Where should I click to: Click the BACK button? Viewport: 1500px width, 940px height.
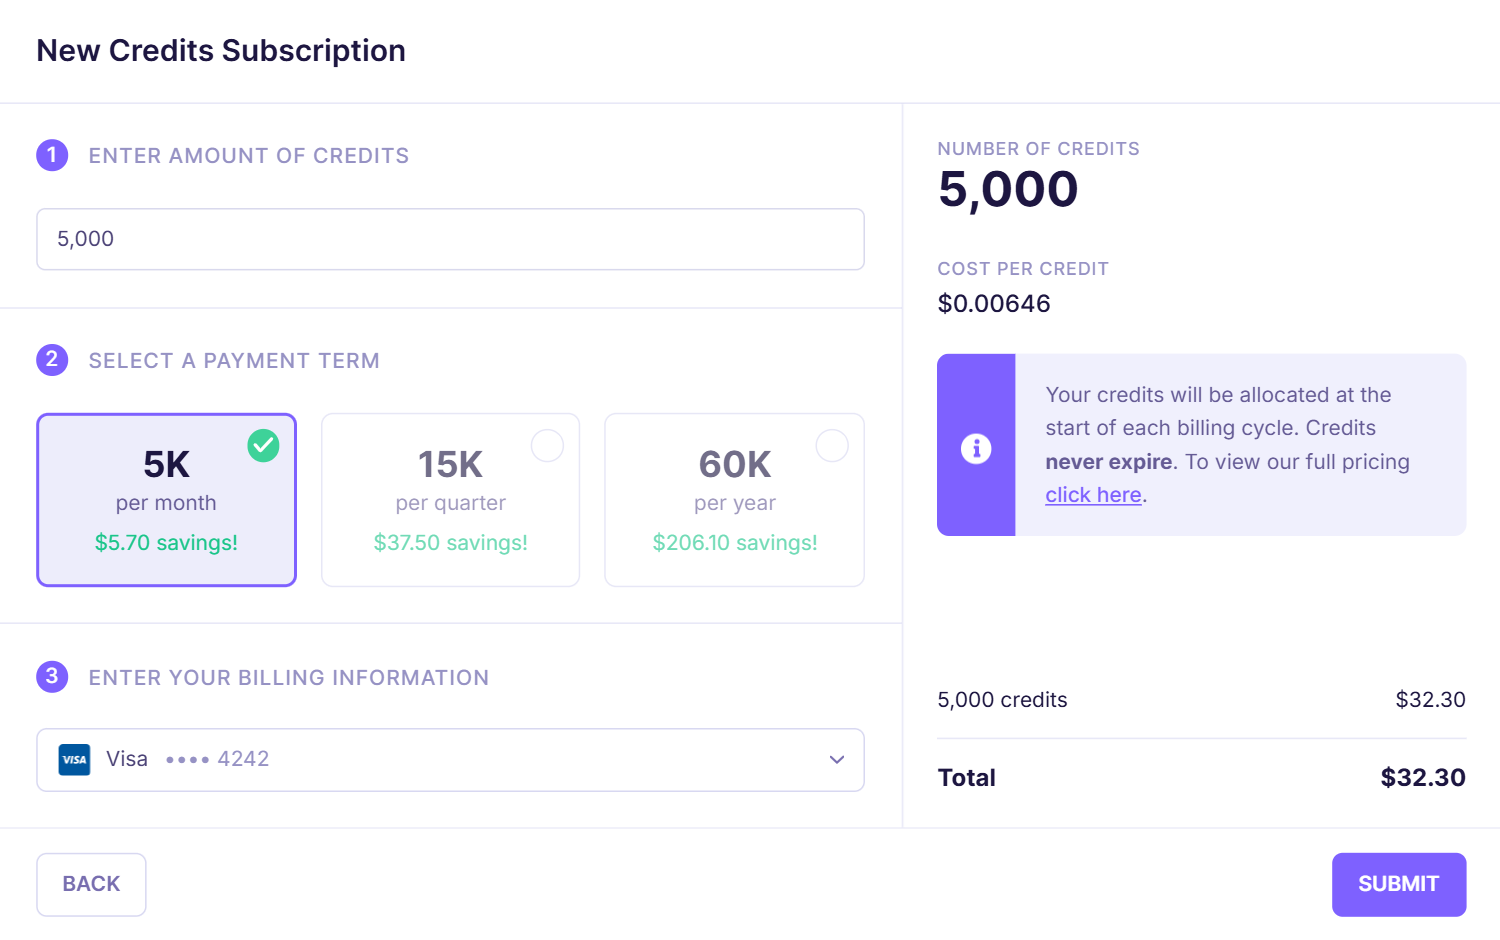91,884
